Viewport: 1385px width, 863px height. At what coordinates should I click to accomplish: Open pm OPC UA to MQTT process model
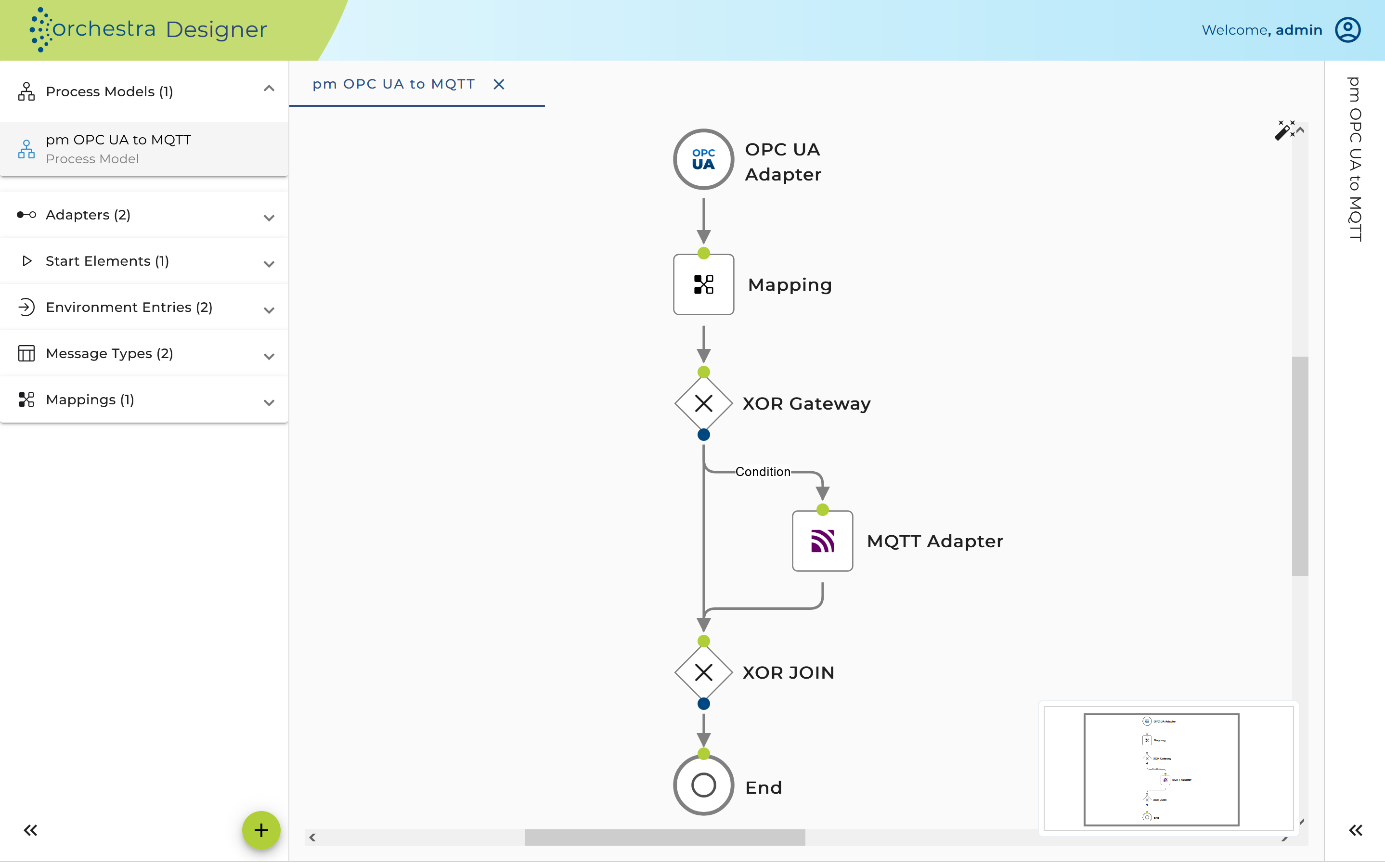144,149
